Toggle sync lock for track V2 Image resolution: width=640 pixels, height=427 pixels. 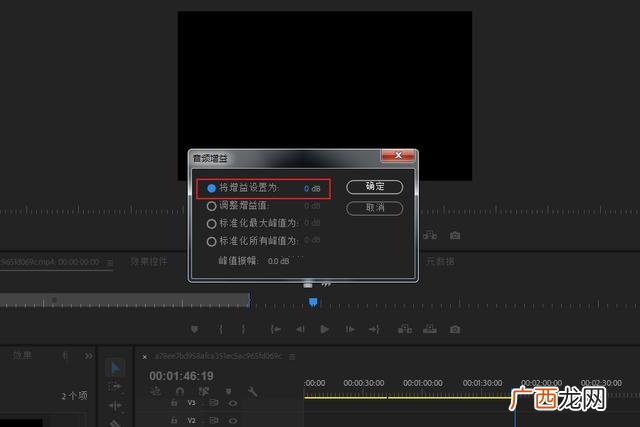pos(214,420)
